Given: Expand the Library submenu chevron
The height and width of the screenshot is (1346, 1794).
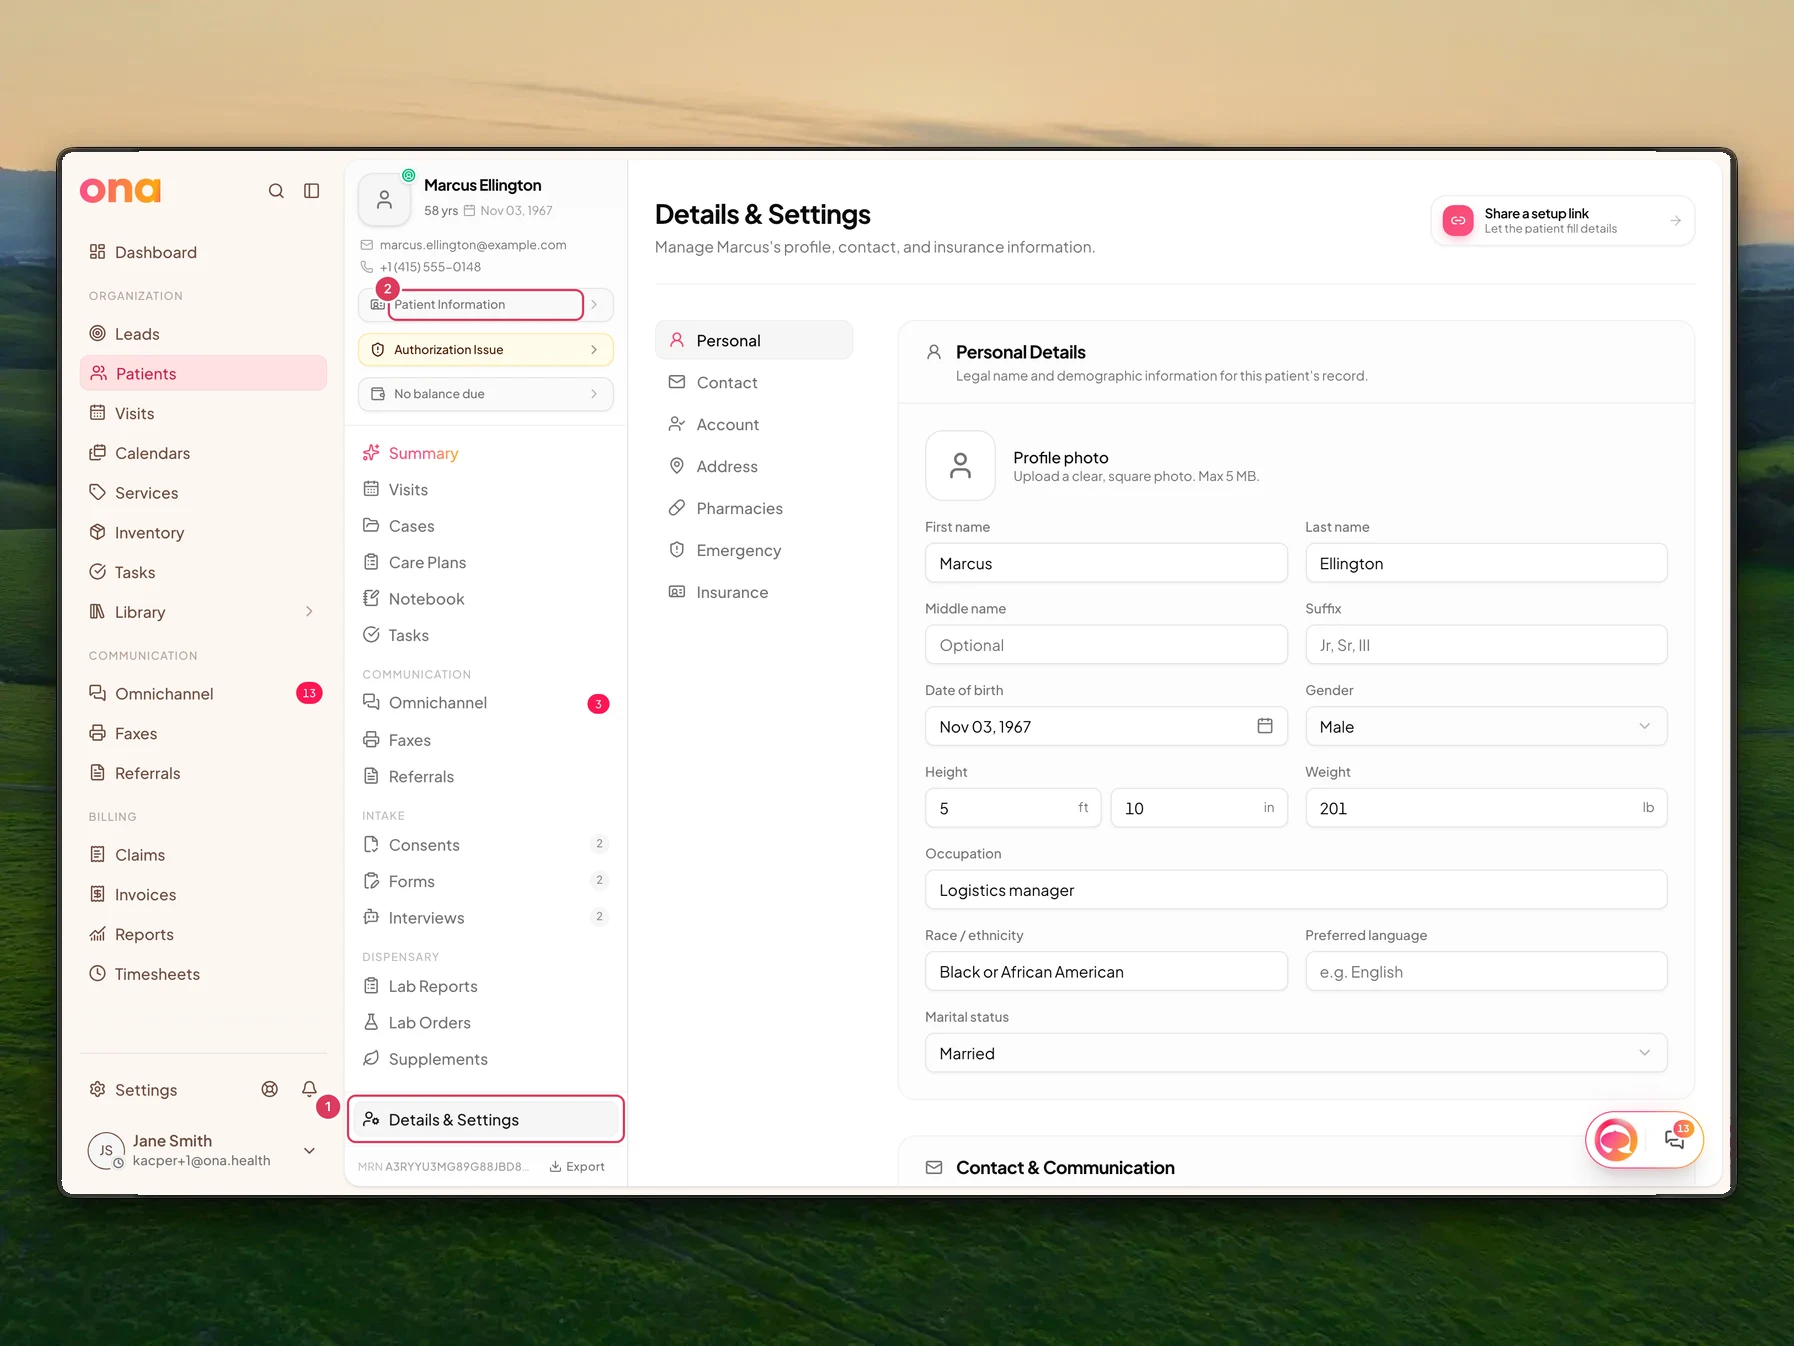Looking at the screenshot, I should [x=309, y=612].
